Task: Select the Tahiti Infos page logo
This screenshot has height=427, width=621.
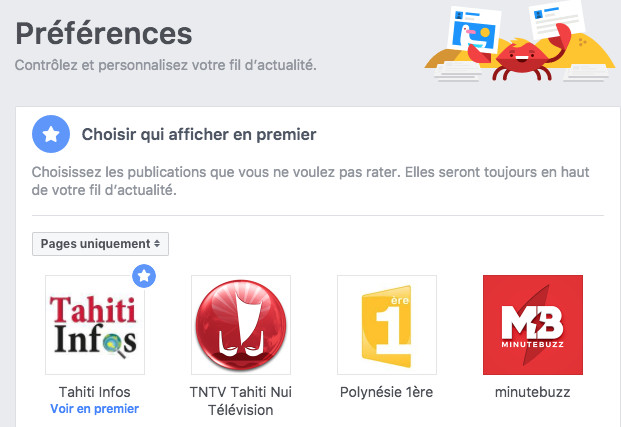Action: tap(95, 325)
